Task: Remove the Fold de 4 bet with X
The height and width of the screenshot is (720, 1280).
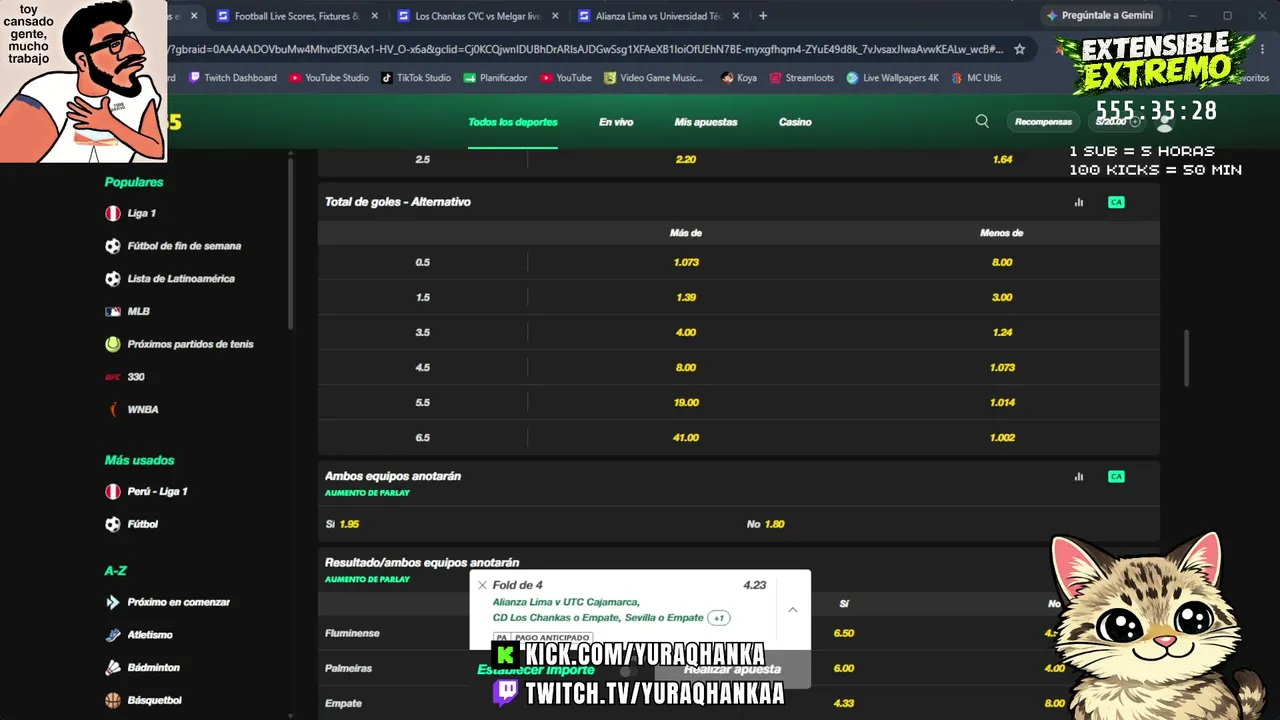Action: (482, 585)
